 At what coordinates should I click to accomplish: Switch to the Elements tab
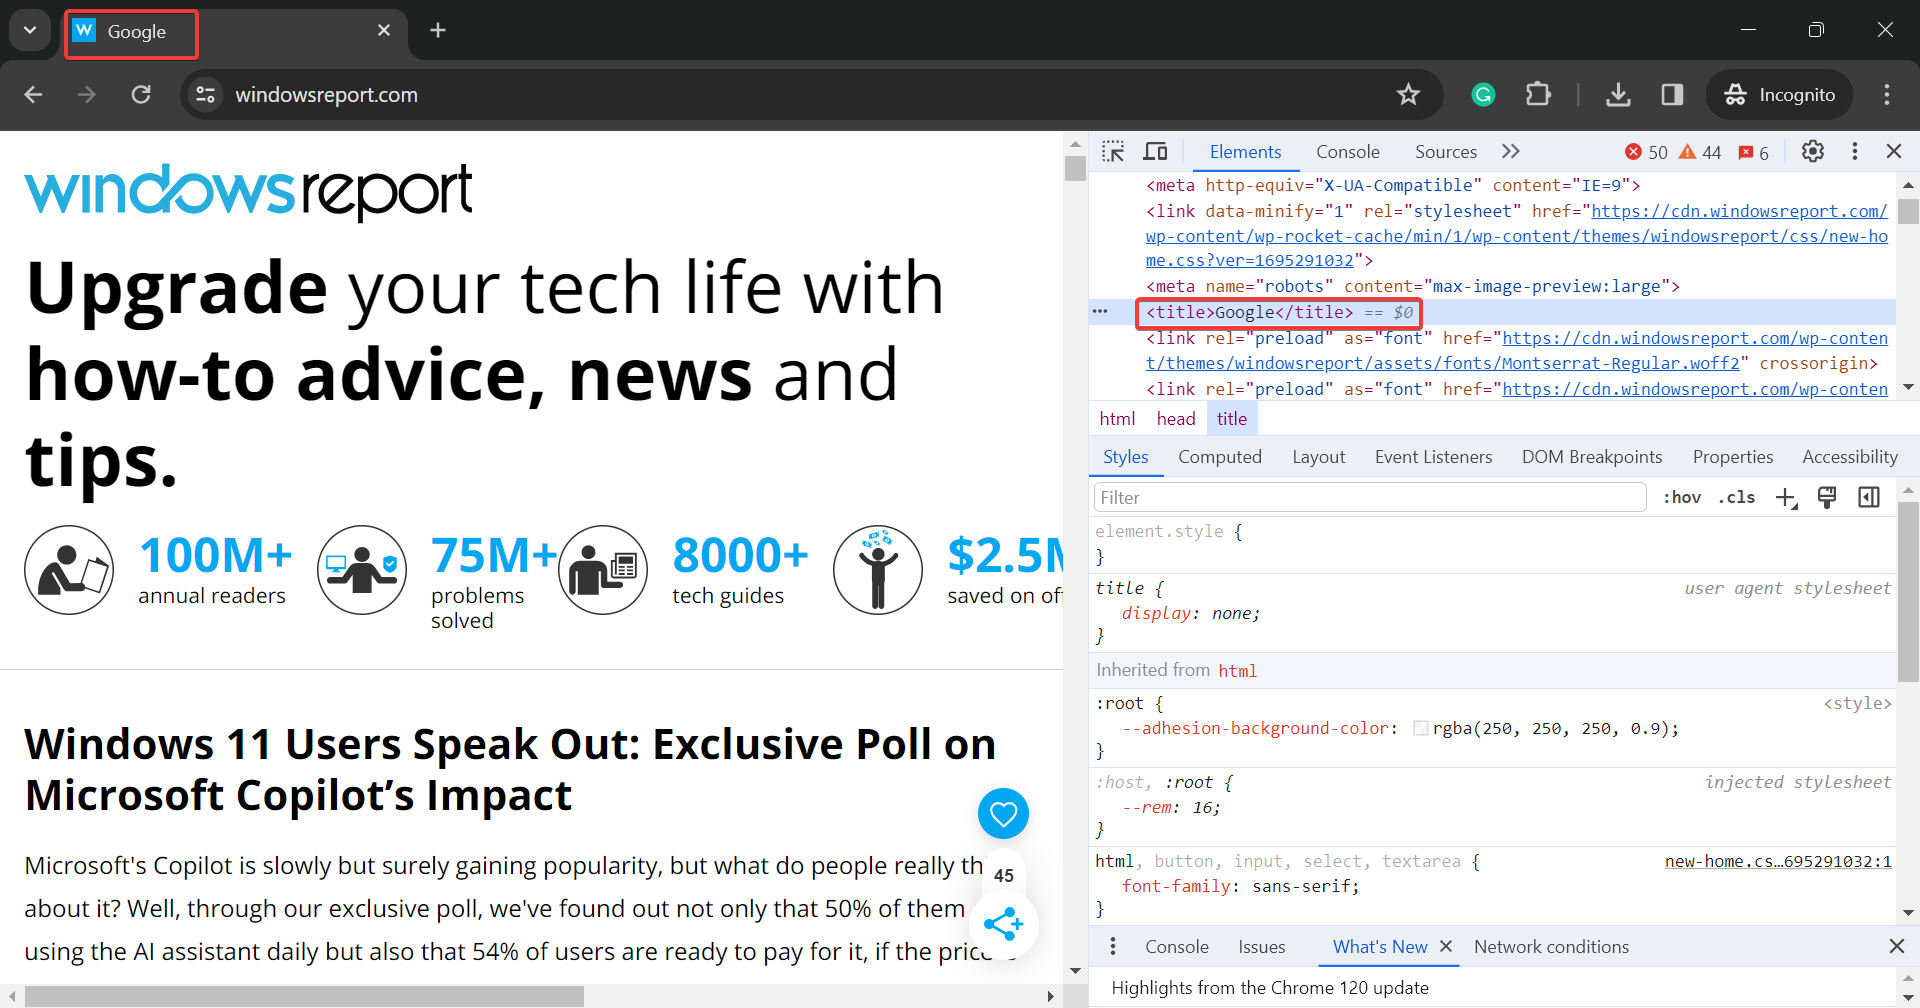1245,151
